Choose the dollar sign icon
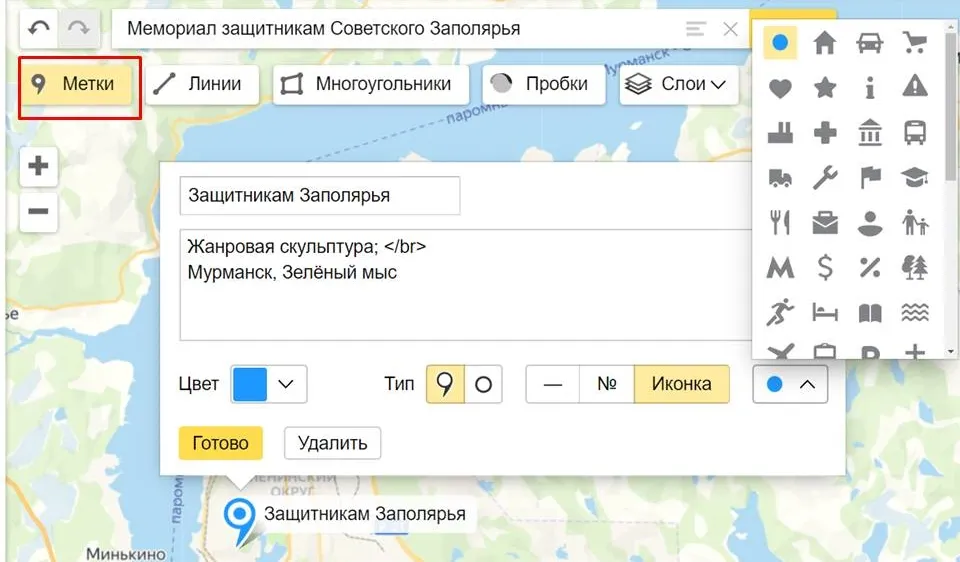960x562 pixels. pyautogui.click(x=825, y=268)
